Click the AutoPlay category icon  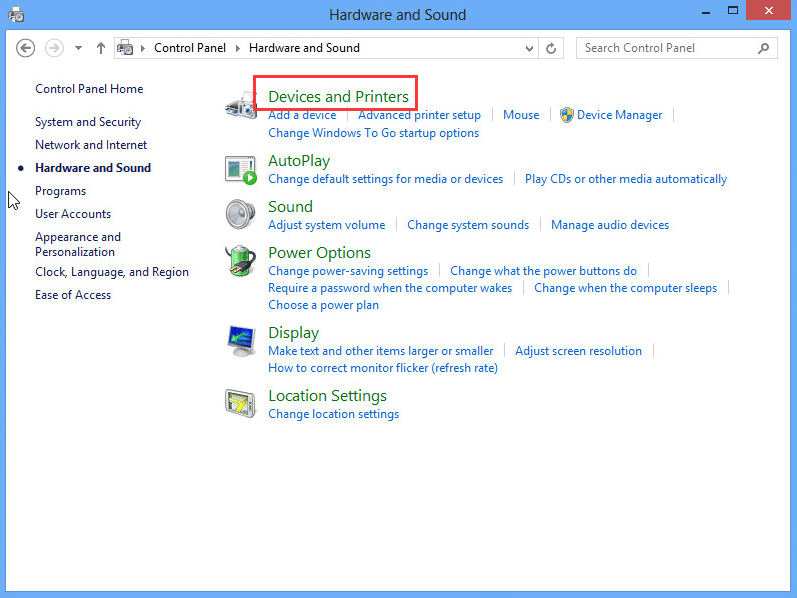click(241, 169)
